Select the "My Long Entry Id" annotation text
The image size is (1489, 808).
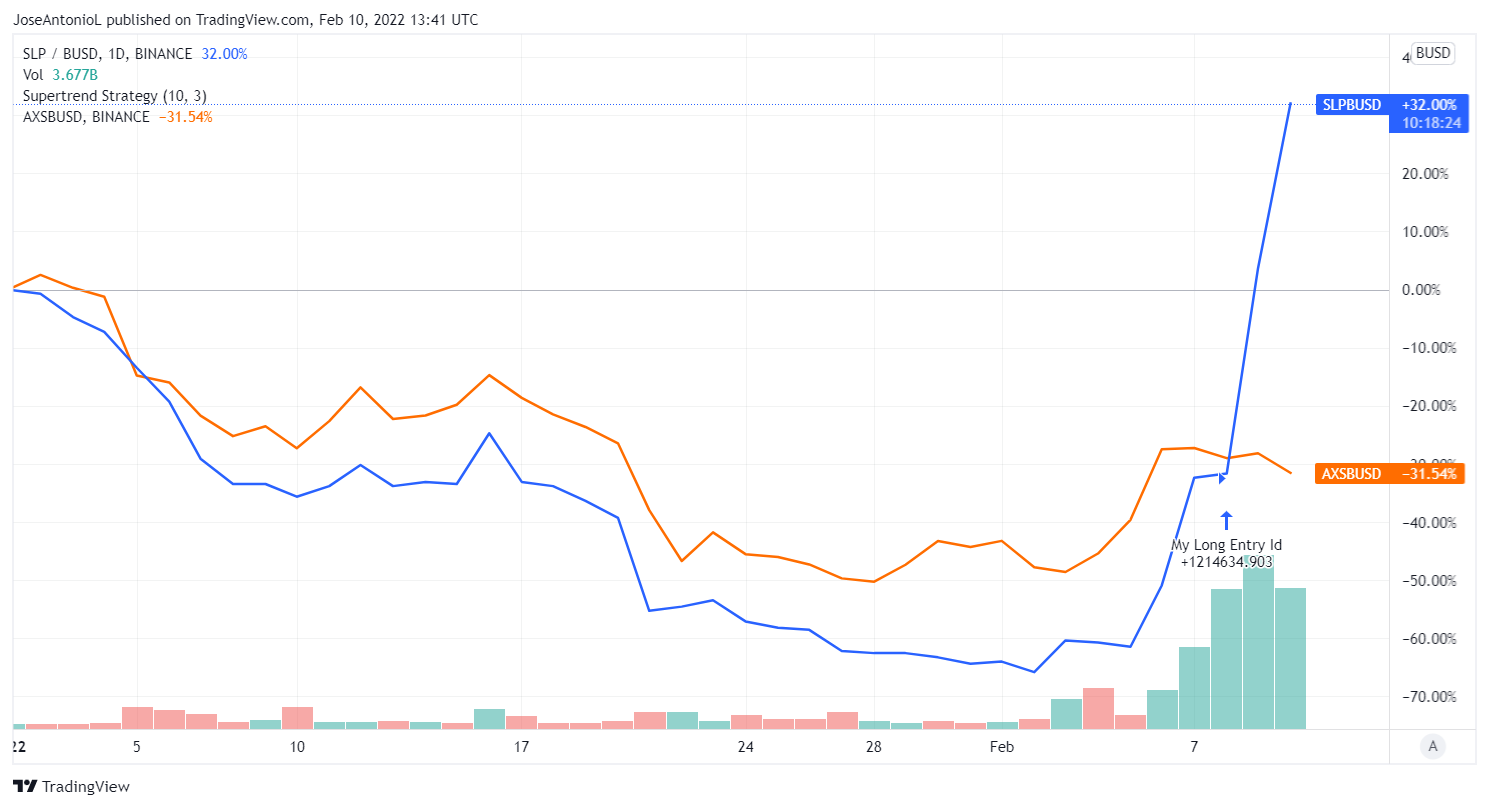pos(1226,545)
